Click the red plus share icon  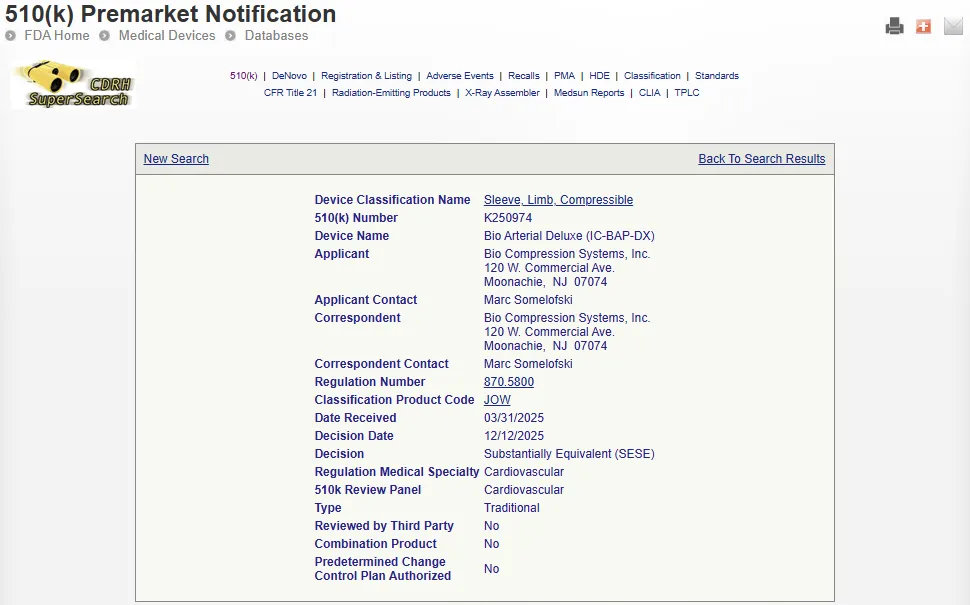click(x=924, y=26)
